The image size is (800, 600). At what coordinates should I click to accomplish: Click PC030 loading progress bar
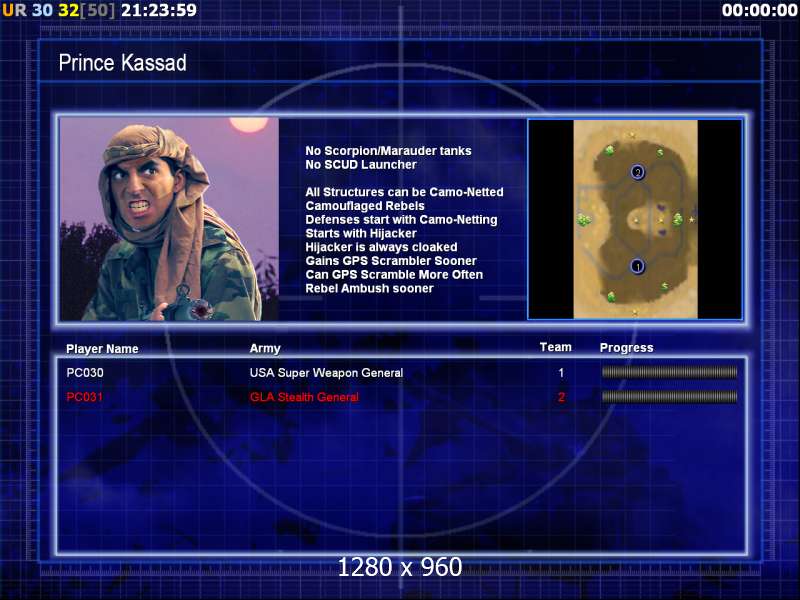669,372
